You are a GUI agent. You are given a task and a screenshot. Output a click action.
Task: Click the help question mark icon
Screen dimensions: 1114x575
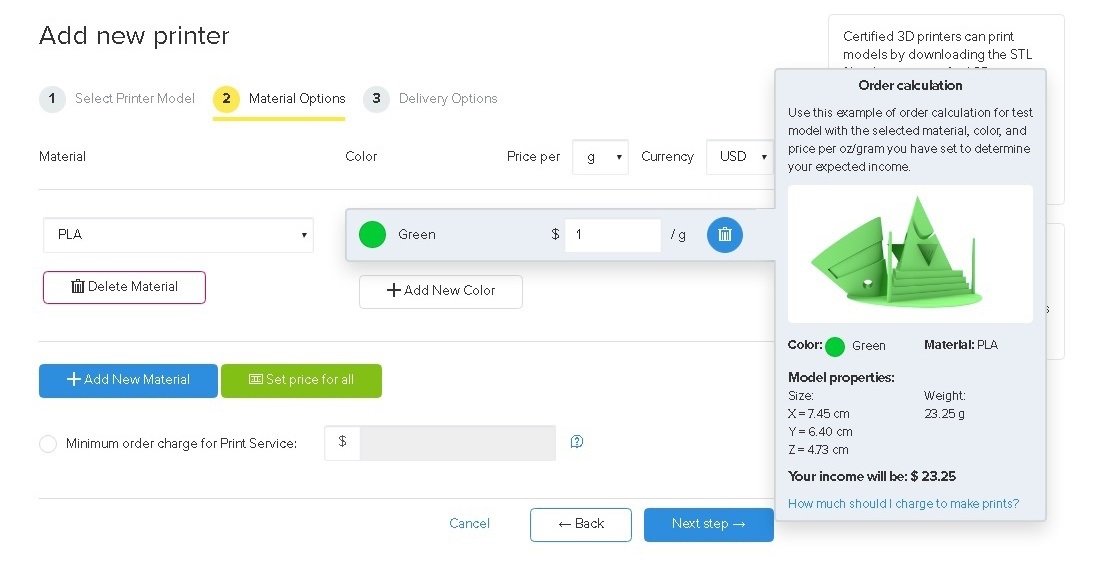point(577,442)
